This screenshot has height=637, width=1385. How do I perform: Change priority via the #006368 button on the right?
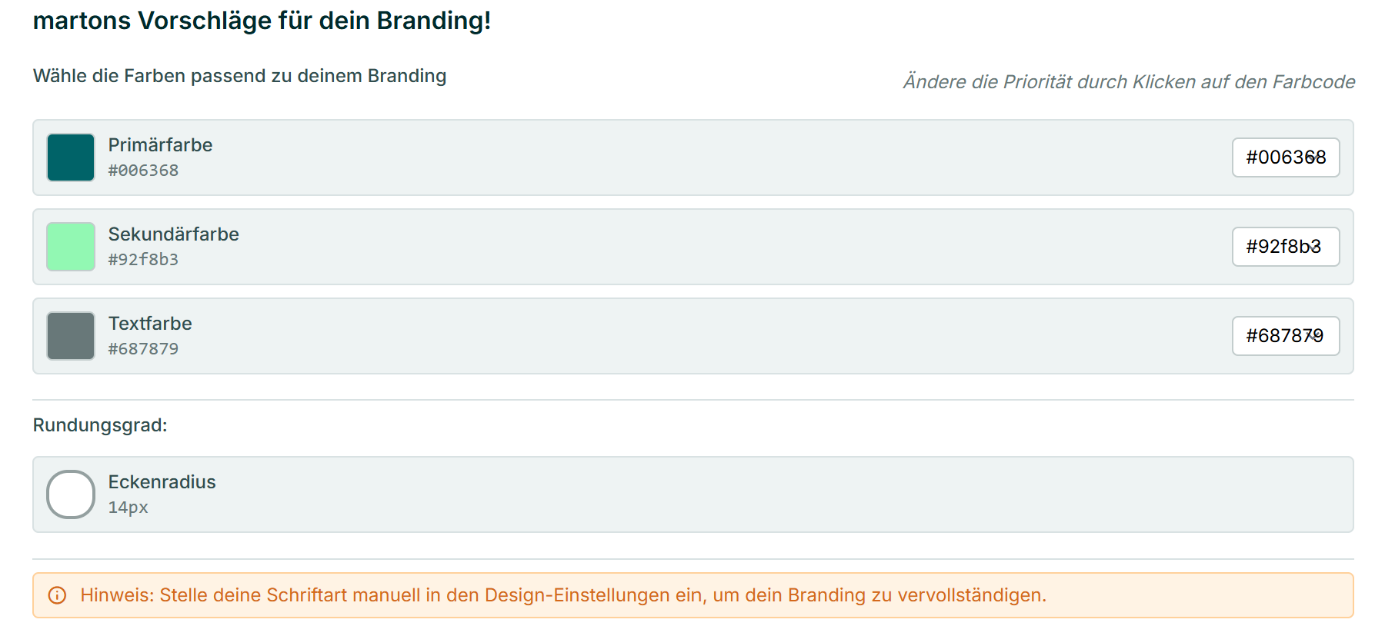point(1285,158)
